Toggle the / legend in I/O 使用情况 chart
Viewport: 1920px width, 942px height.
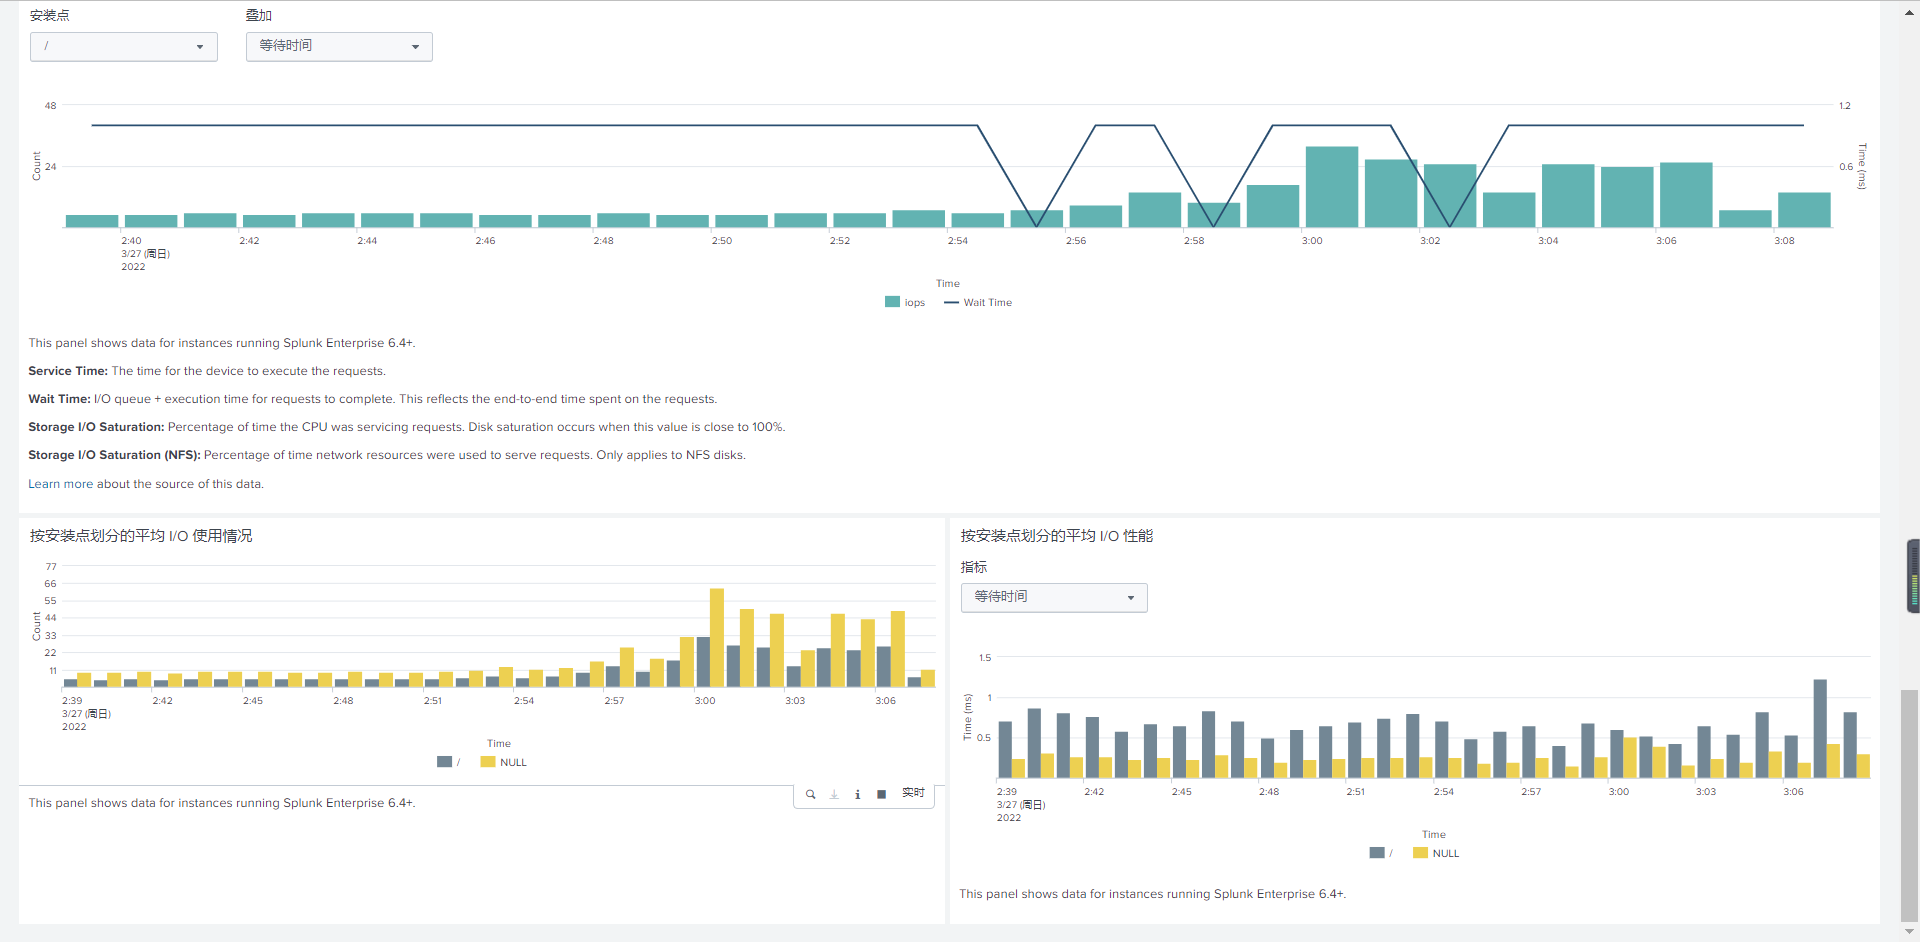coord(449,762)
